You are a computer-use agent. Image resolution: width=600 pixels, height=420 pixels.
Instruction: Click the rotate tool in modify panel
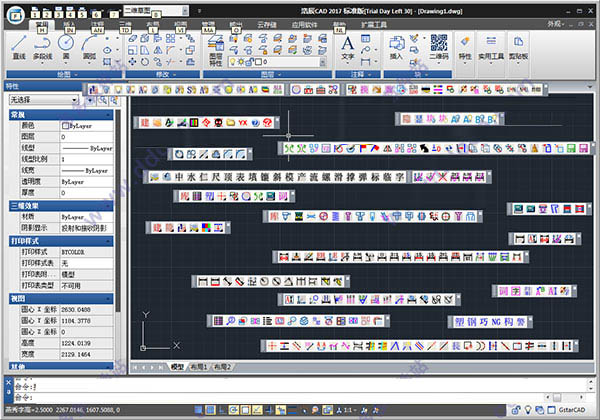coord(145,62)
